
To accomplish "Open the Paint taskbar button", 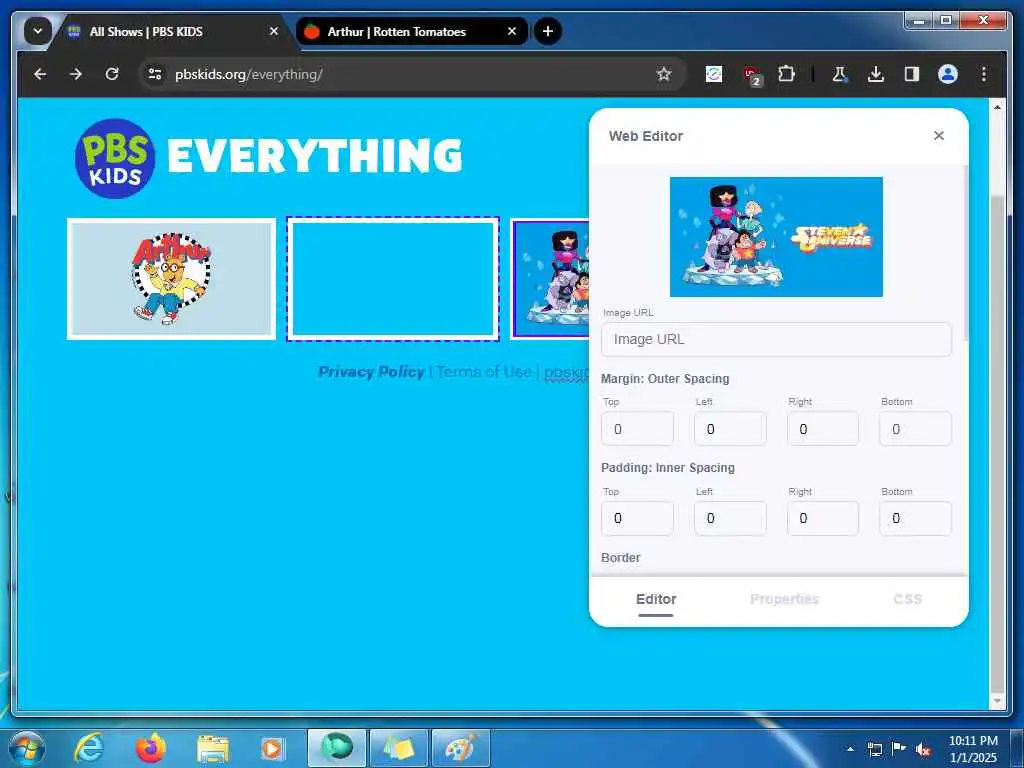I will point(460,748).
